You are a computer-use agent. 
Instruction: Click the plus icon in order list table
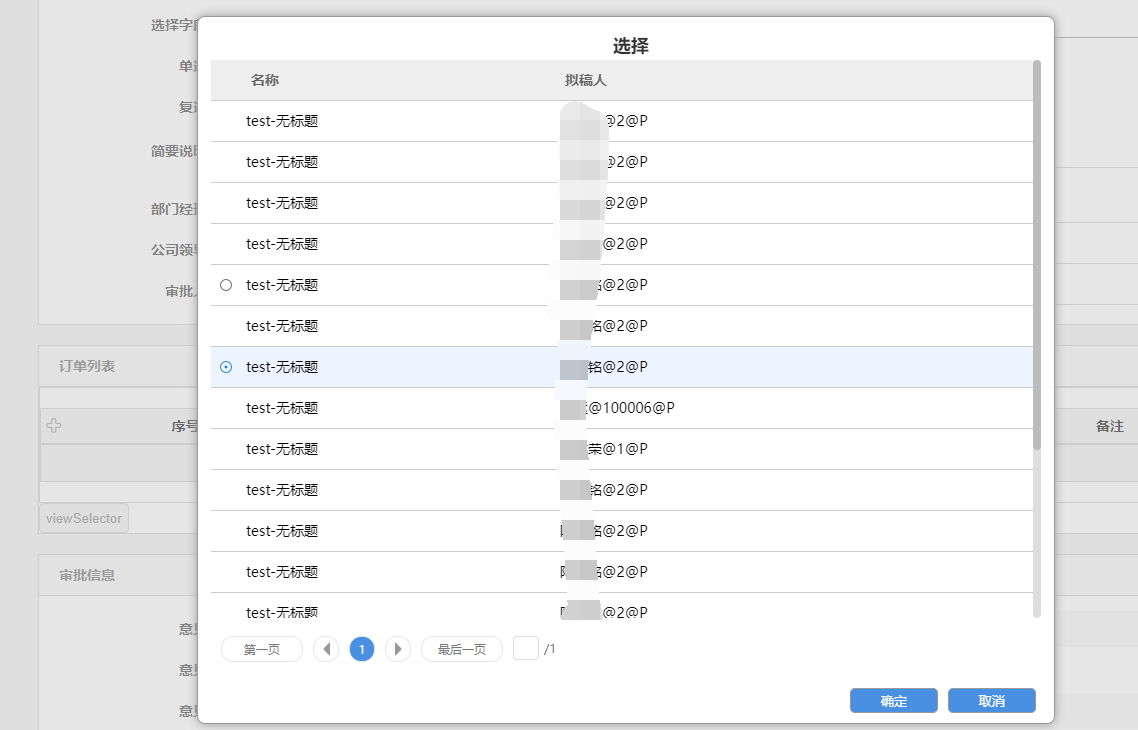tap(54, 426)
